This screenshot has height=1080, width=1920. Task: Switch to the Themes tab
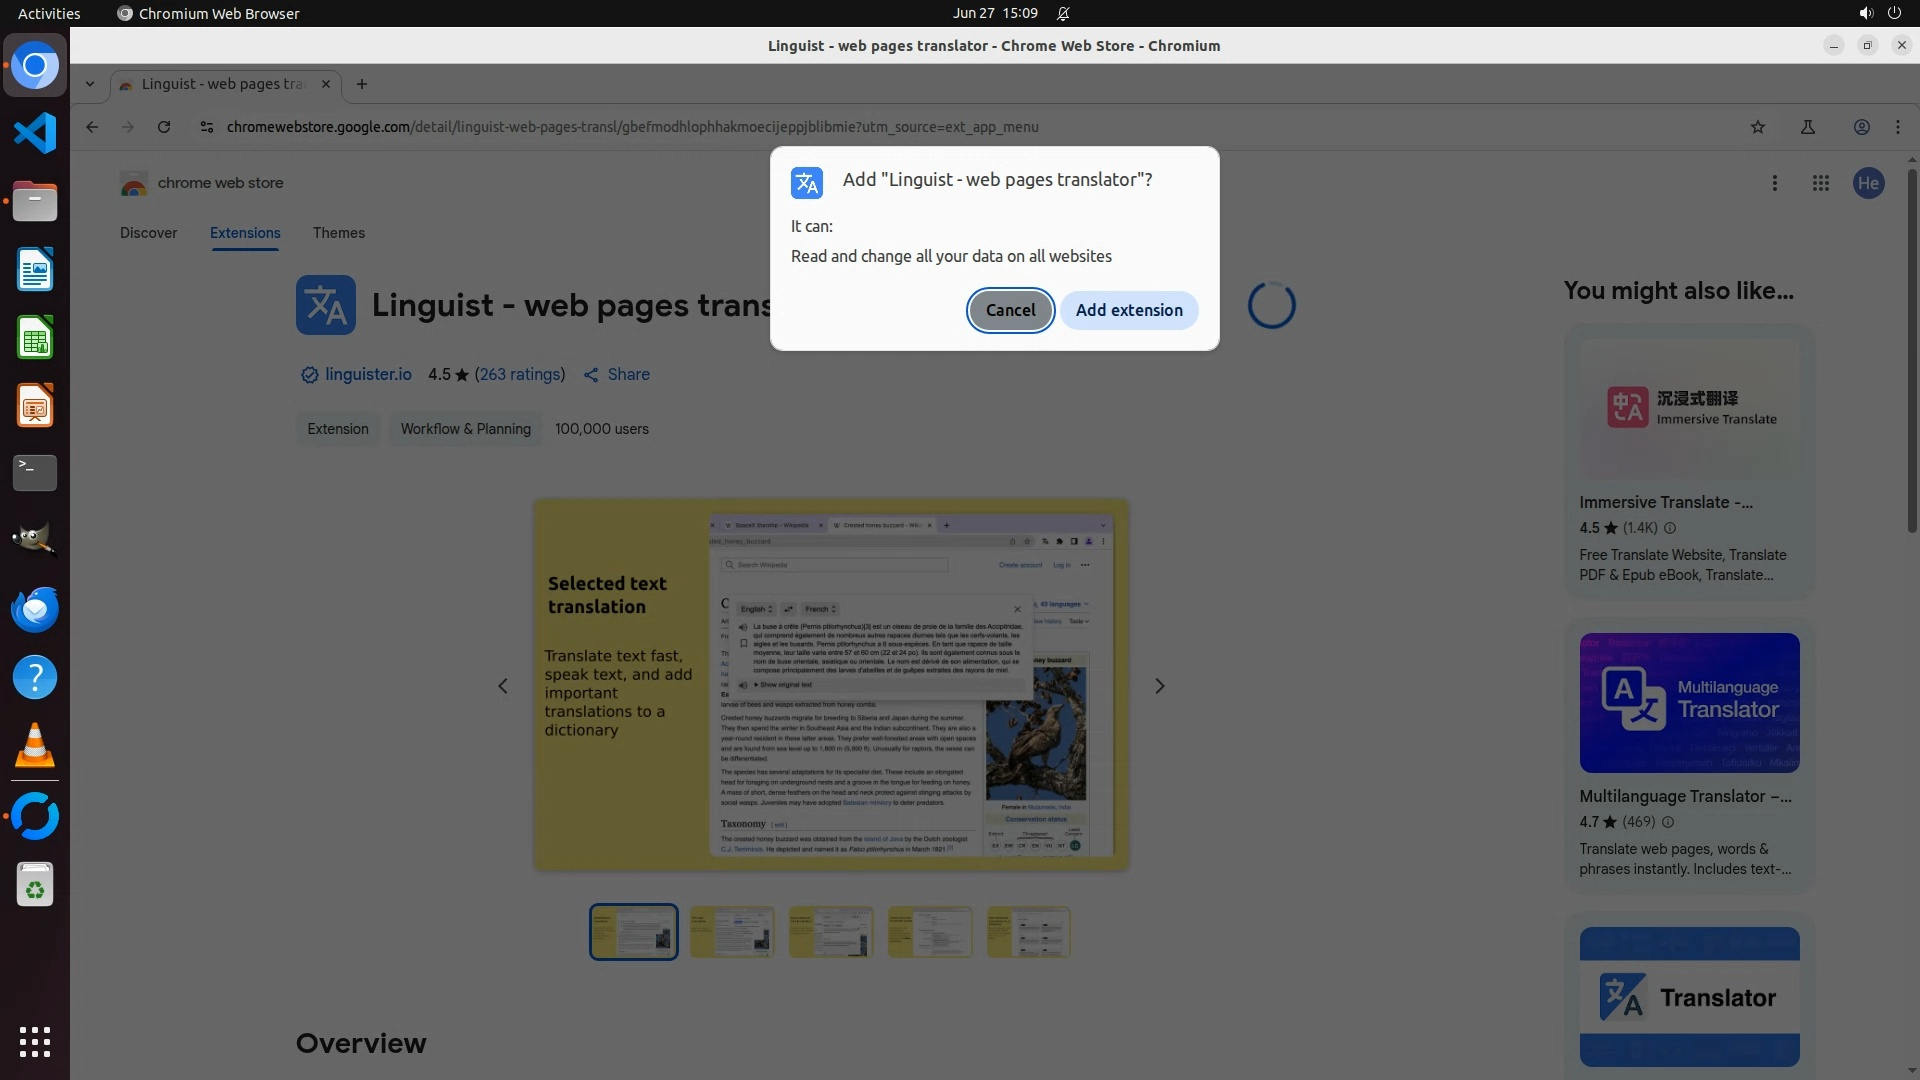(338, 233)
